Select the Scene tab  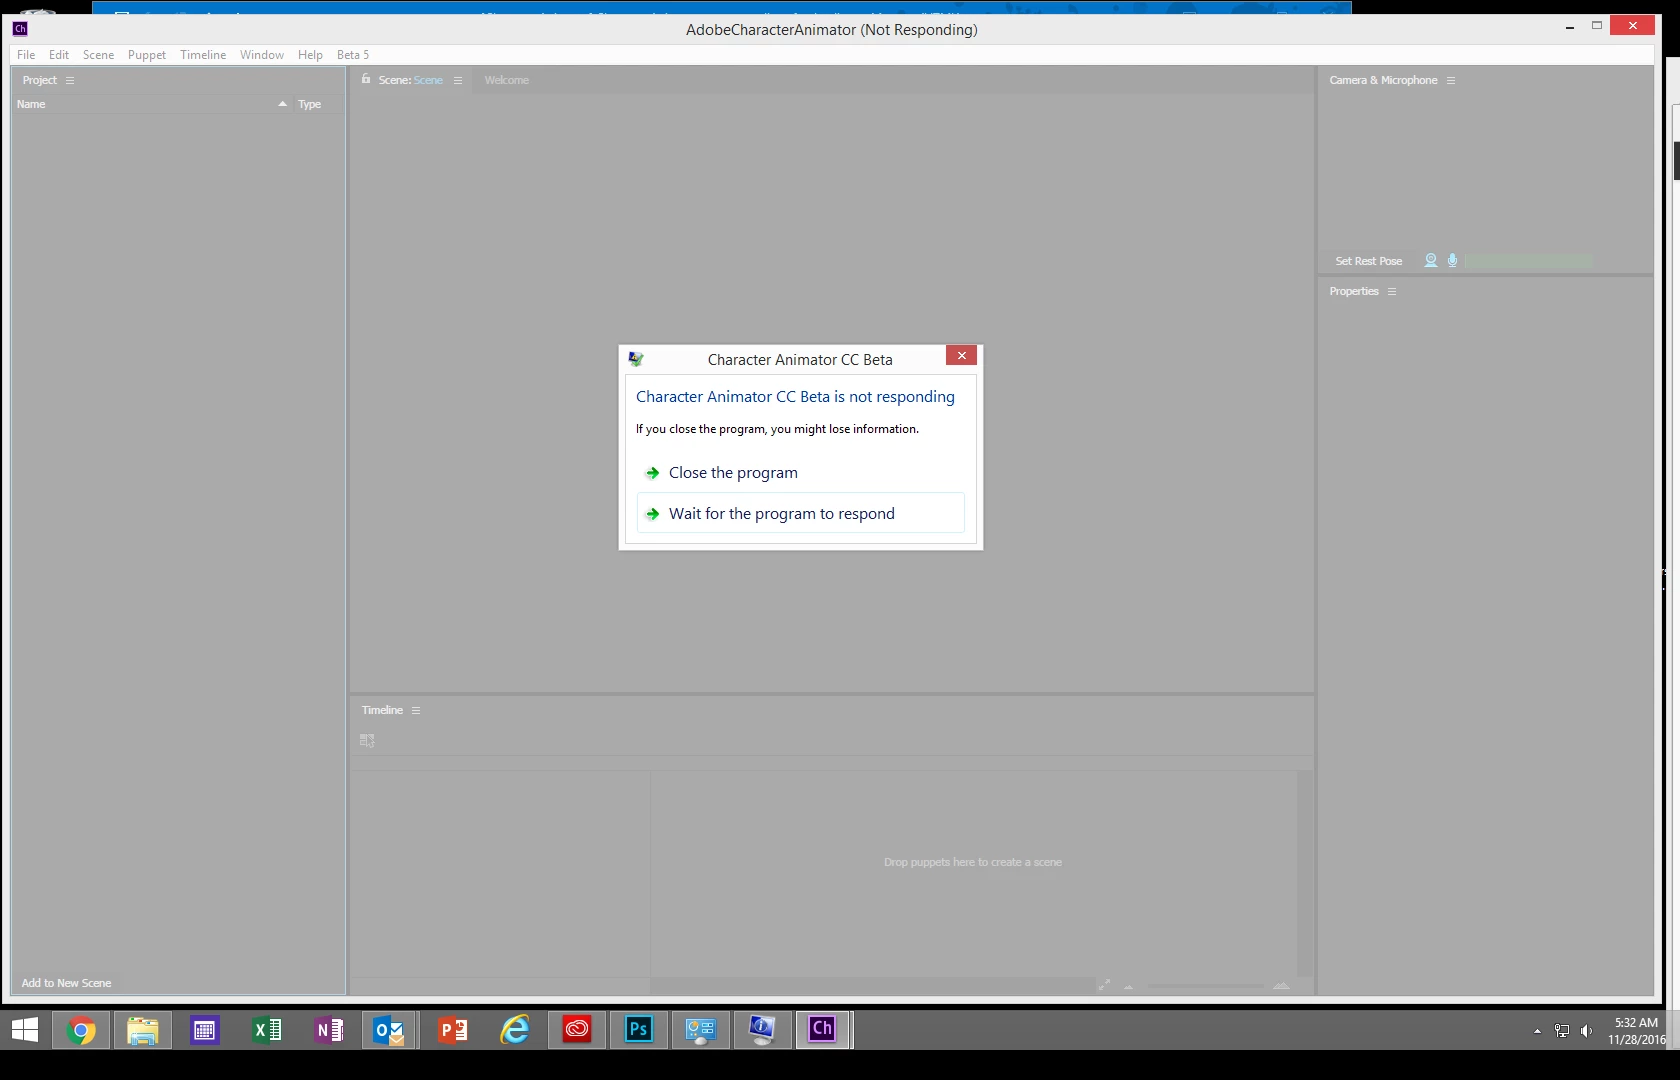[411, 80]
